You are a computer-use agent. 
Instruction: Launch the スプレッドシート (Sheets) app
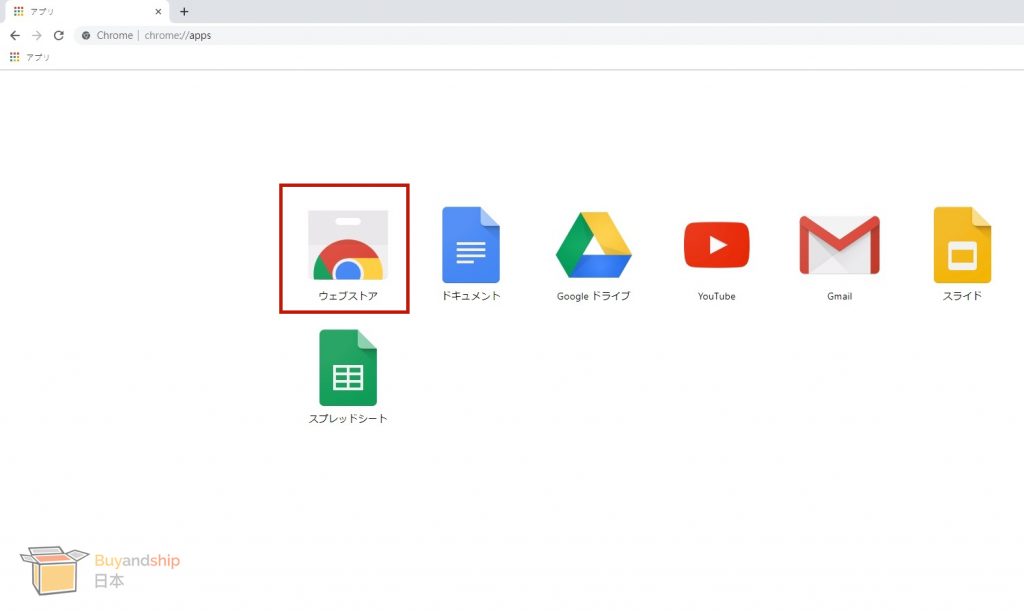point(348,368)
